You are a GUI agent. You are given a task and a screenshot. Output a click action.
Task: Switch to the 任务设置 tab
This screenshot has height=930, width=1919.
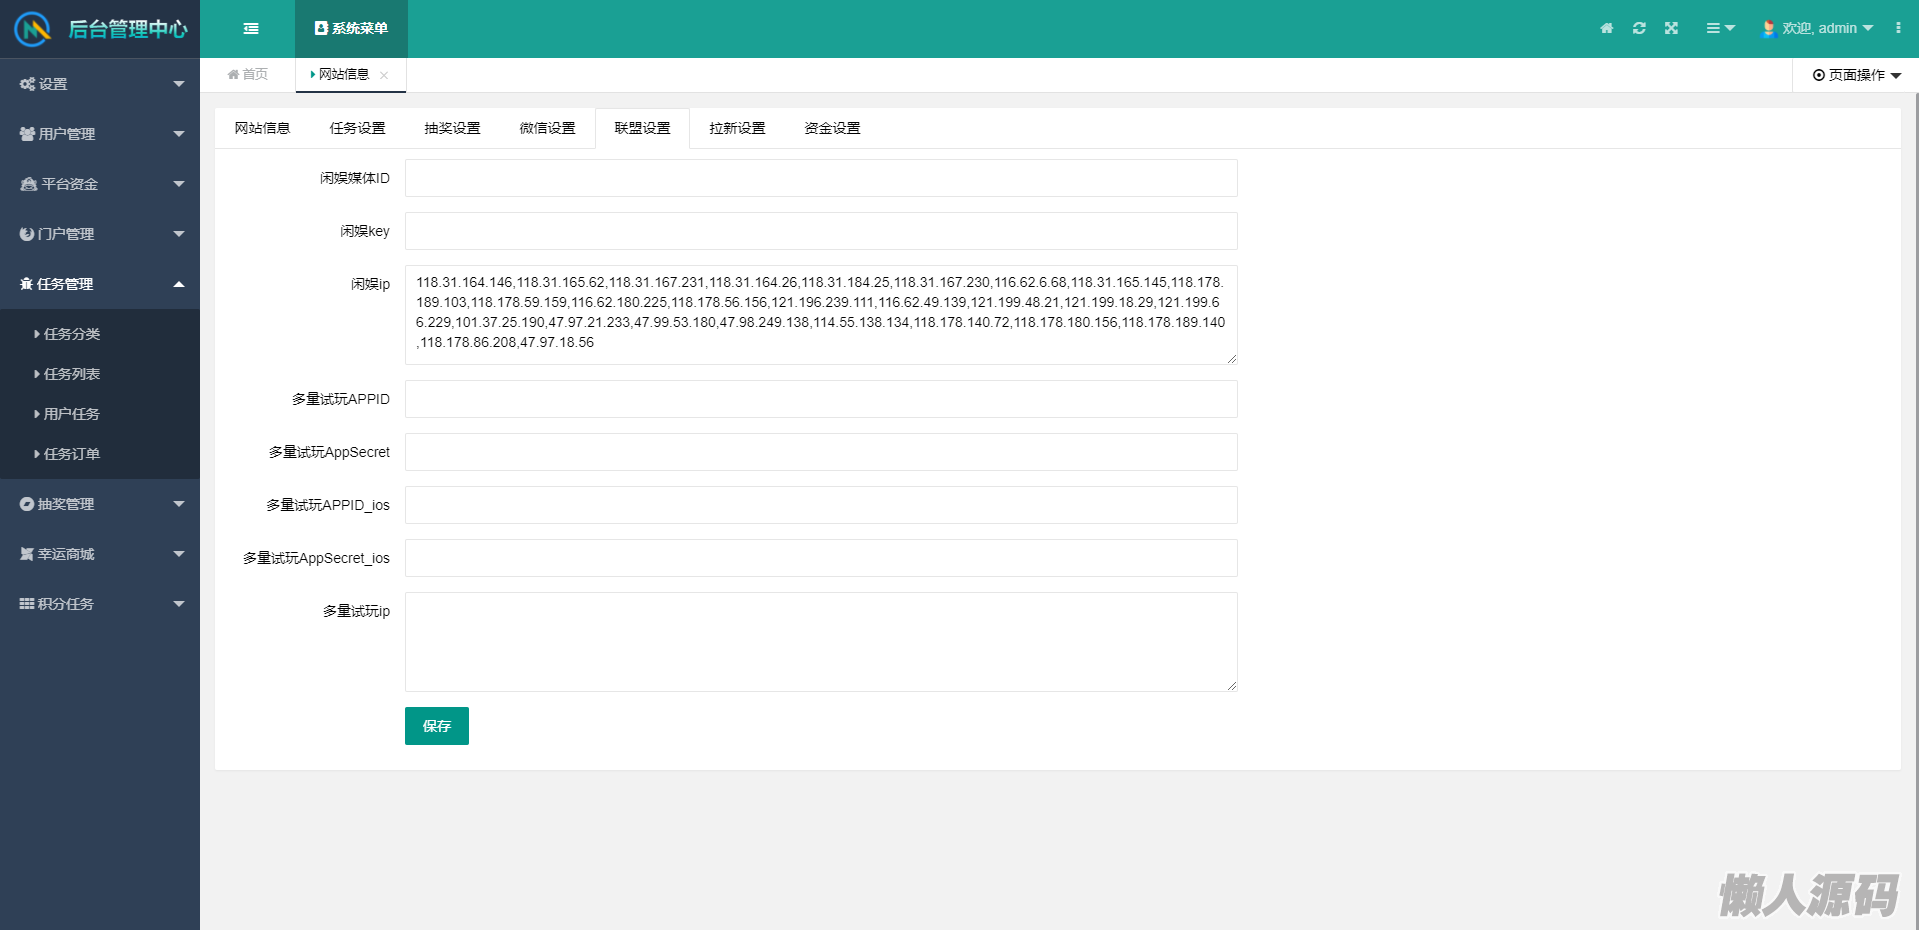[x=357, y=128]
